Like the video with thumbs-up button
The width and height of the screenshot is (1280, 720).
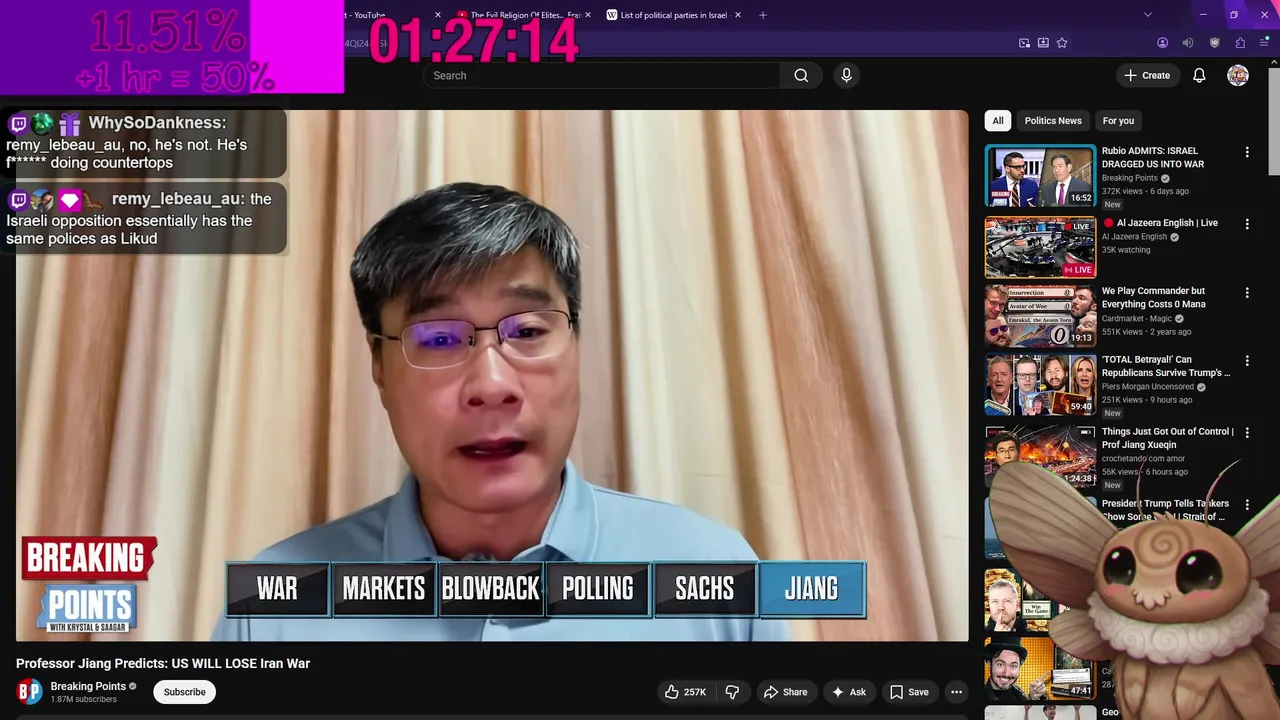point(685,692)
